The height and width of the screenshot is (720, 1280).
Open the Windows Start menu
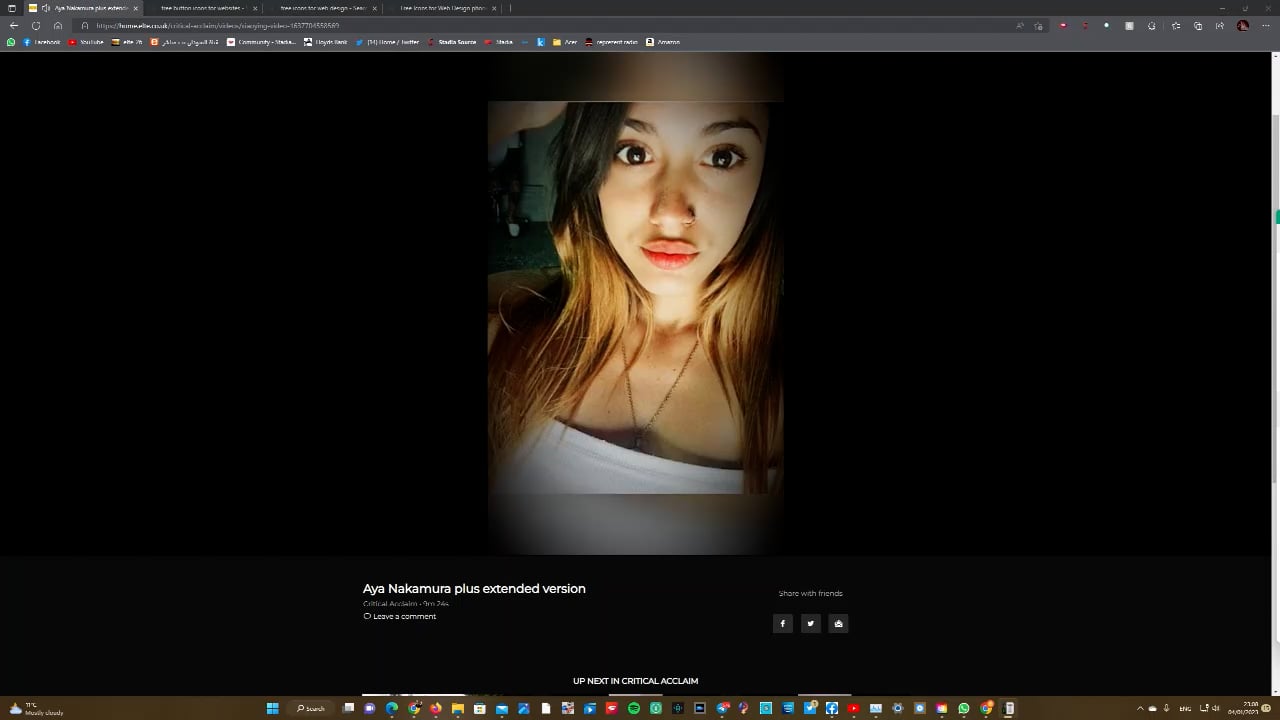pos(272,708)
